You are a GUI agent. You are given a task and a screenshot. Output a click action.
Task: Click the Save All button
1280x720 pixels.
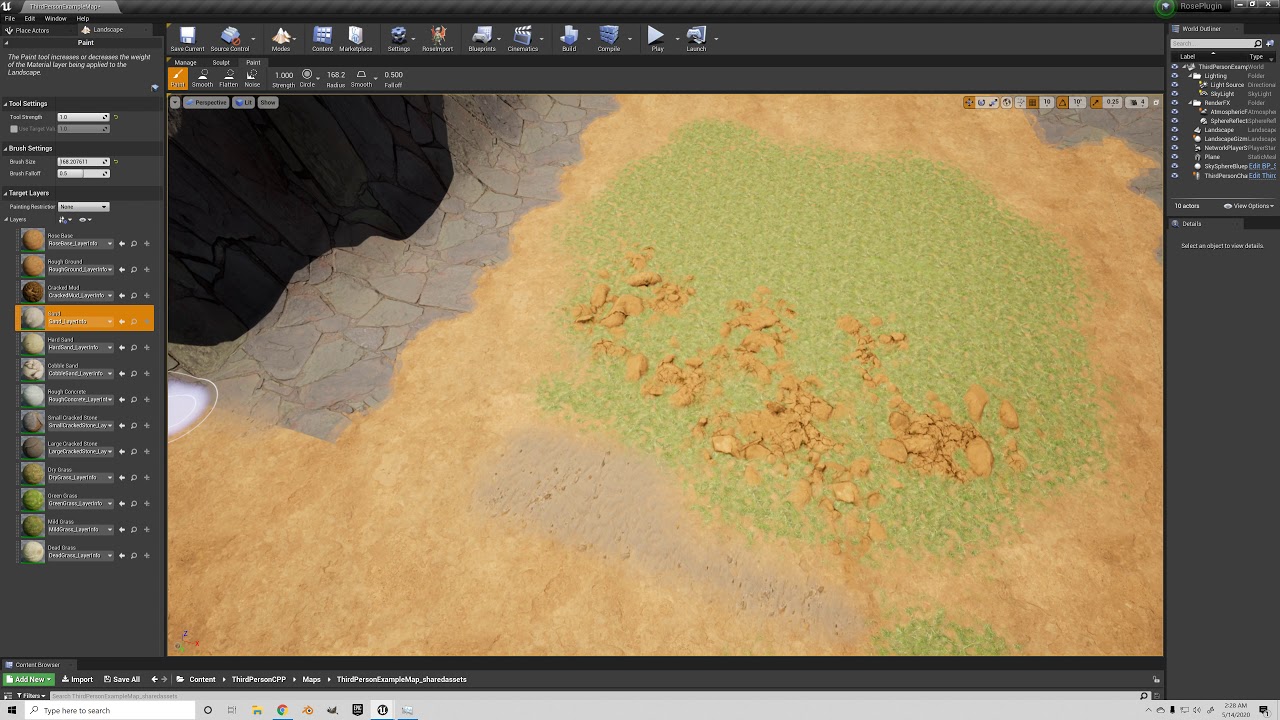(x=122, y=680)
